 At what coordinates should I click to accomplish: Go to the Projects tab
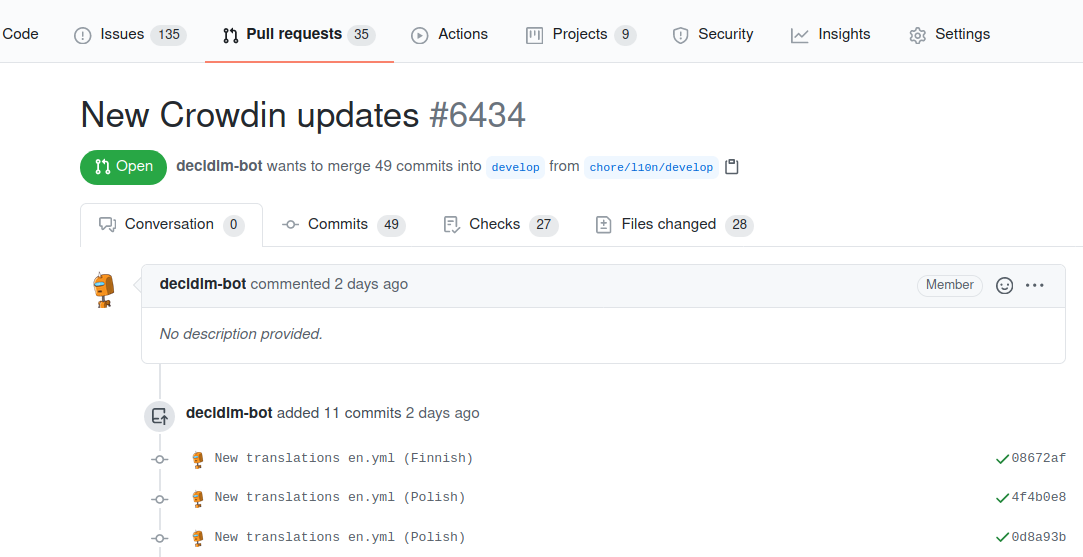click(581, 35)
